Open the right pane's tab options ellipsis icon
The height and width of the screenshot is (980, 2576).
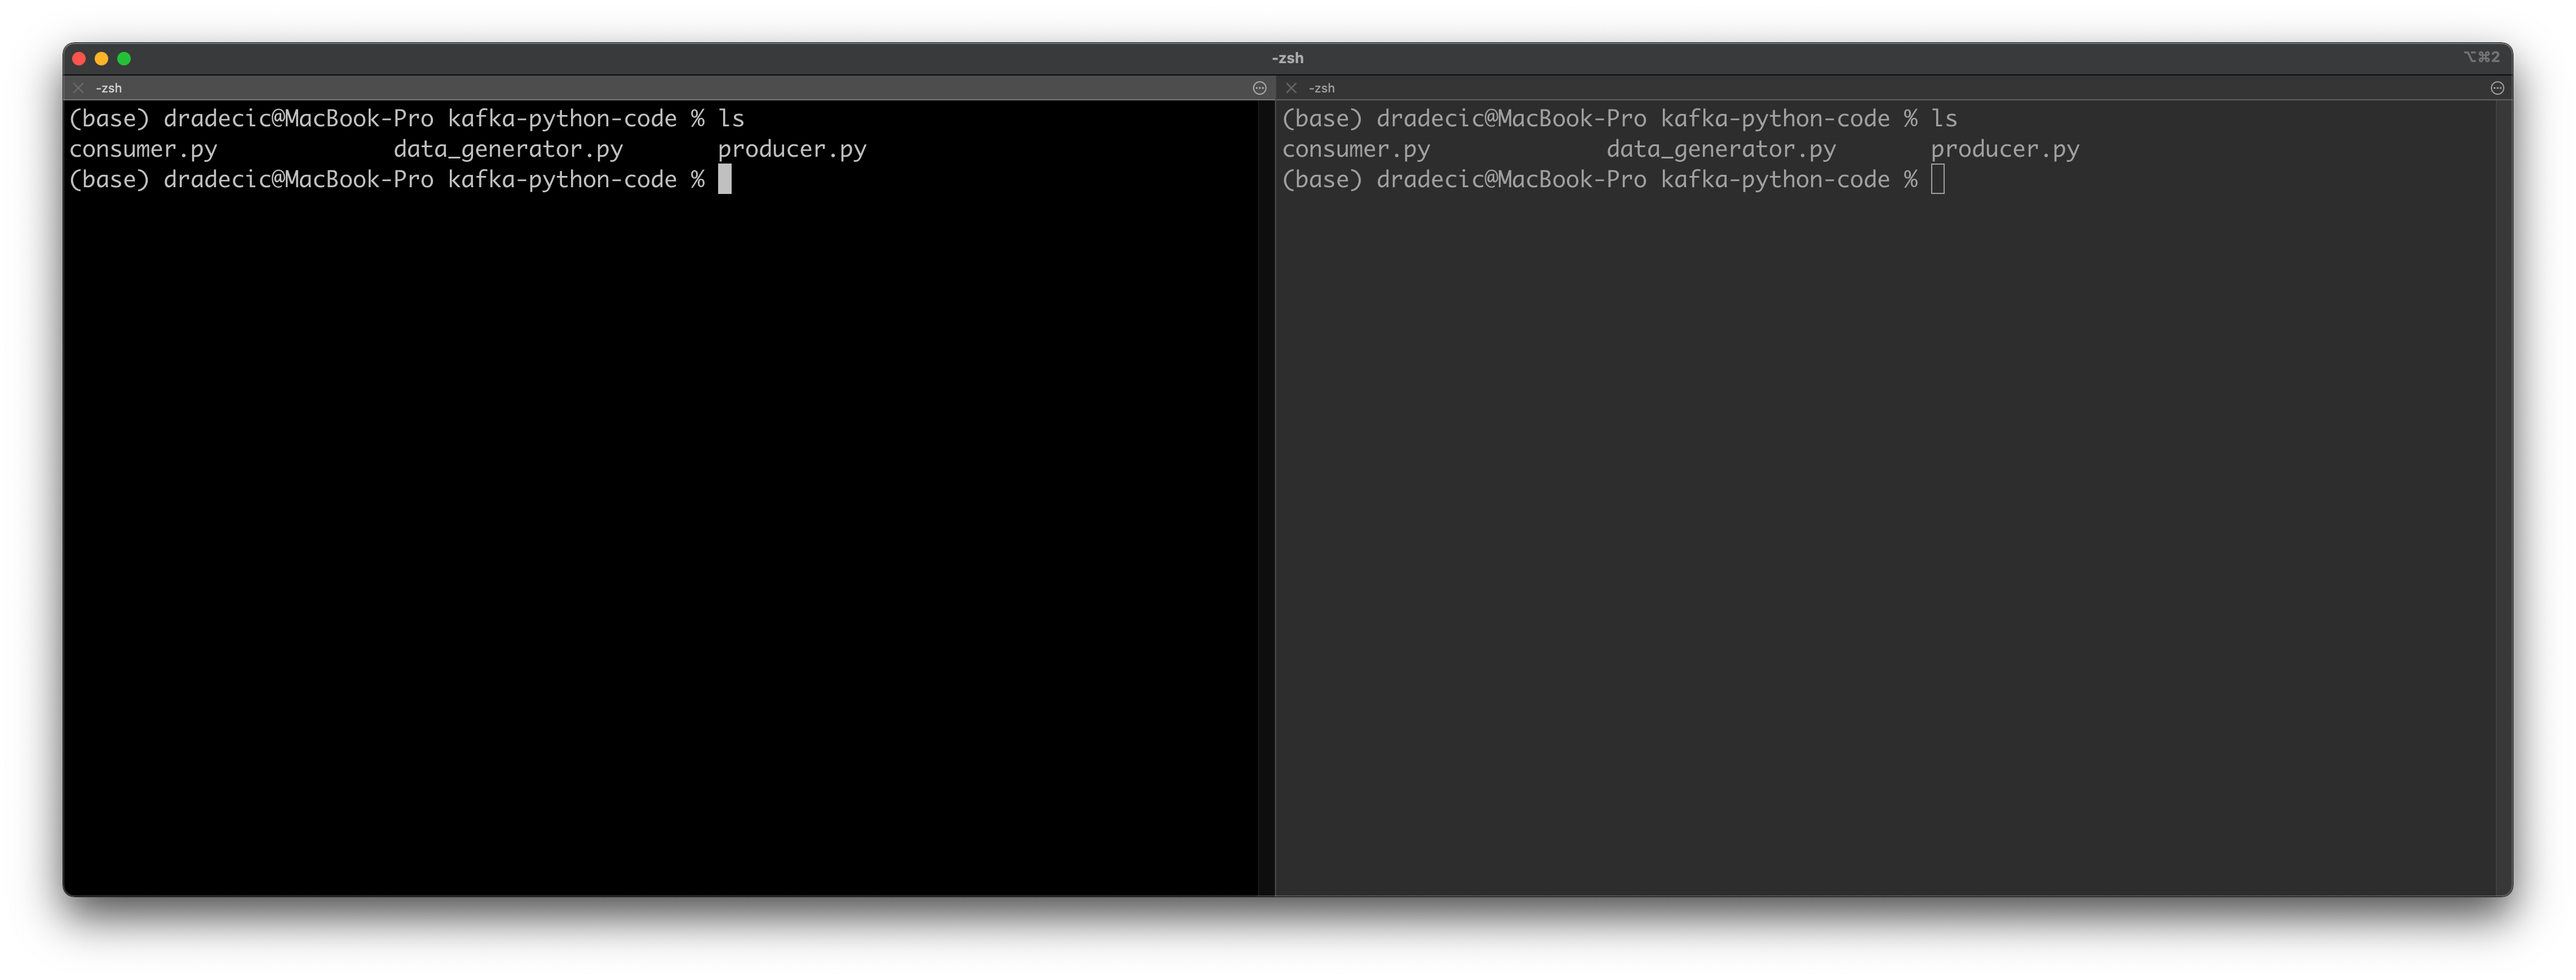click(x=2497, y=88)
